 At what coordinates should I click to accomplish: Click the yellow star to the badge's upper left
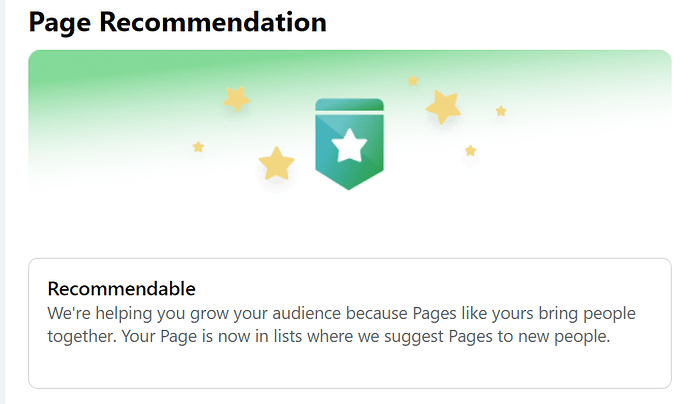click(236, 98)
